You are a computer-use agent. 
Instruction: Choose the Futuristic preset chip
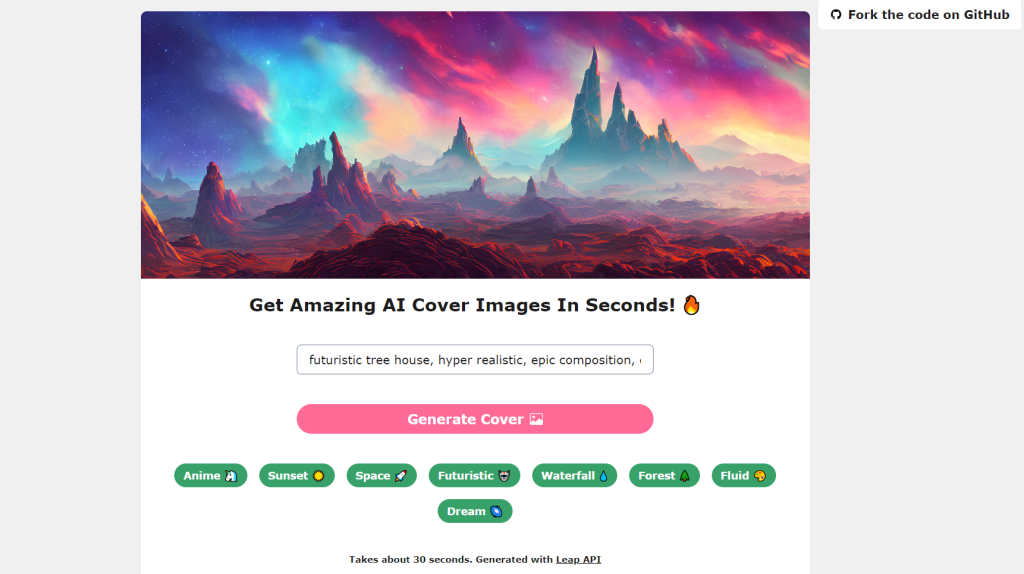tap(474, 475)
